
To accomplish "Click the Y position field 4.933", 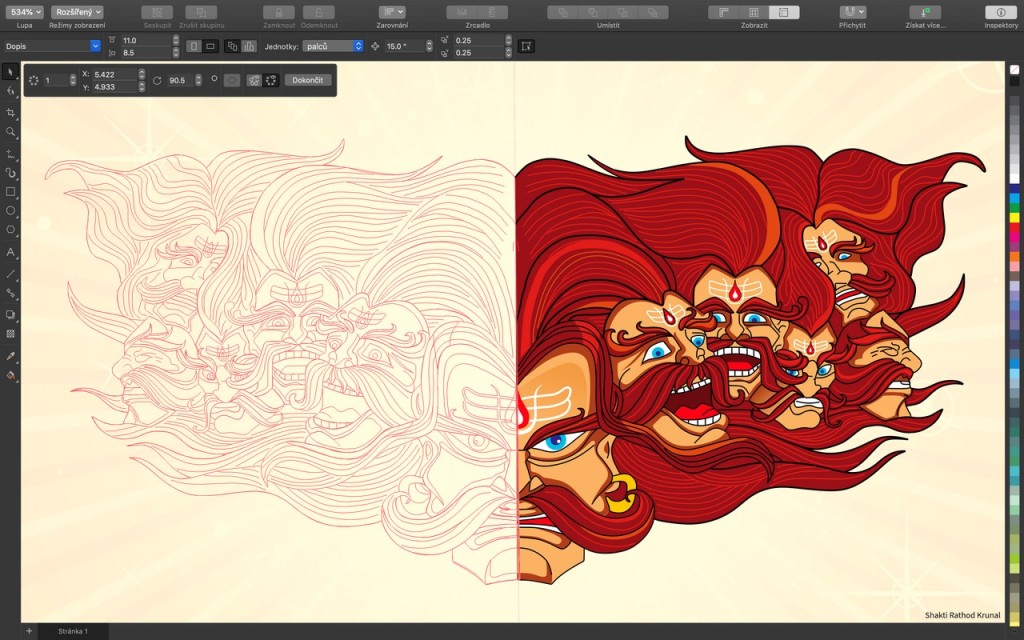I will (115, 87).
